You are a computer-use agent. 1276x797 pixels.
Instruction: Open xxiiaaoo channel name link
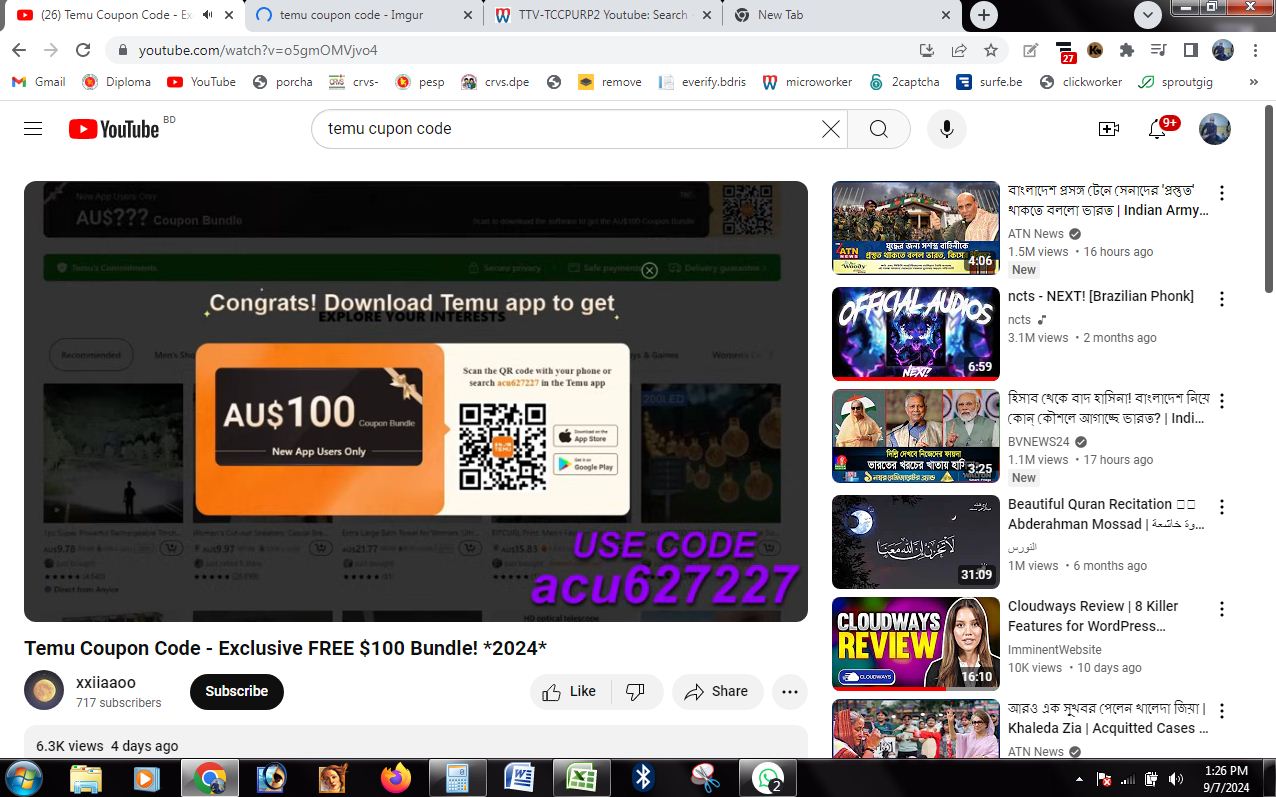[x=106, y=682]
